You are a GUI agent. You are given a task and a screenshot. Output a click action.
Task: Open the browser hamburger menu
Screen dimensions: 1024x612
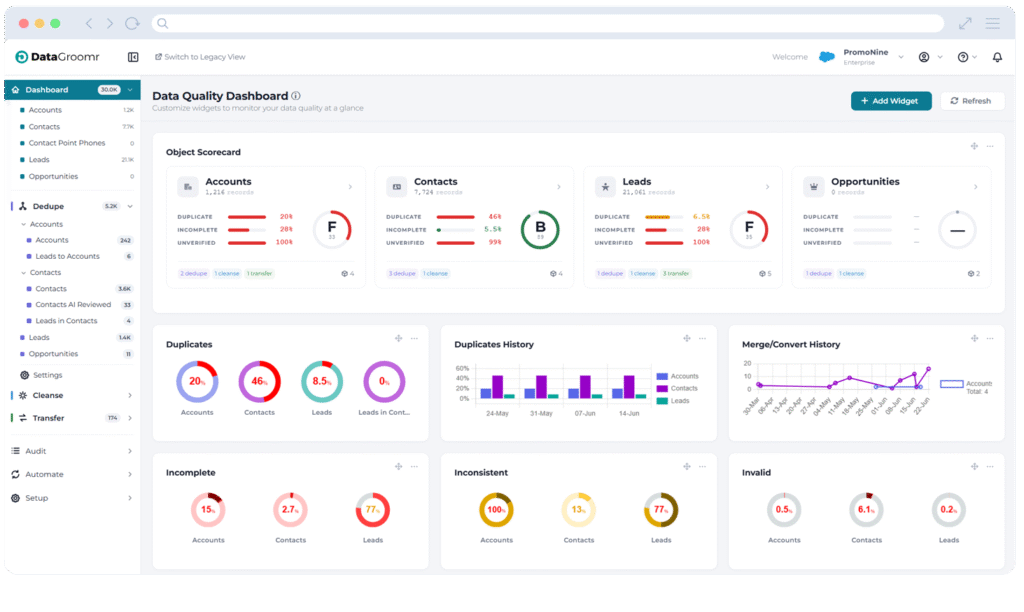[993, 24]
